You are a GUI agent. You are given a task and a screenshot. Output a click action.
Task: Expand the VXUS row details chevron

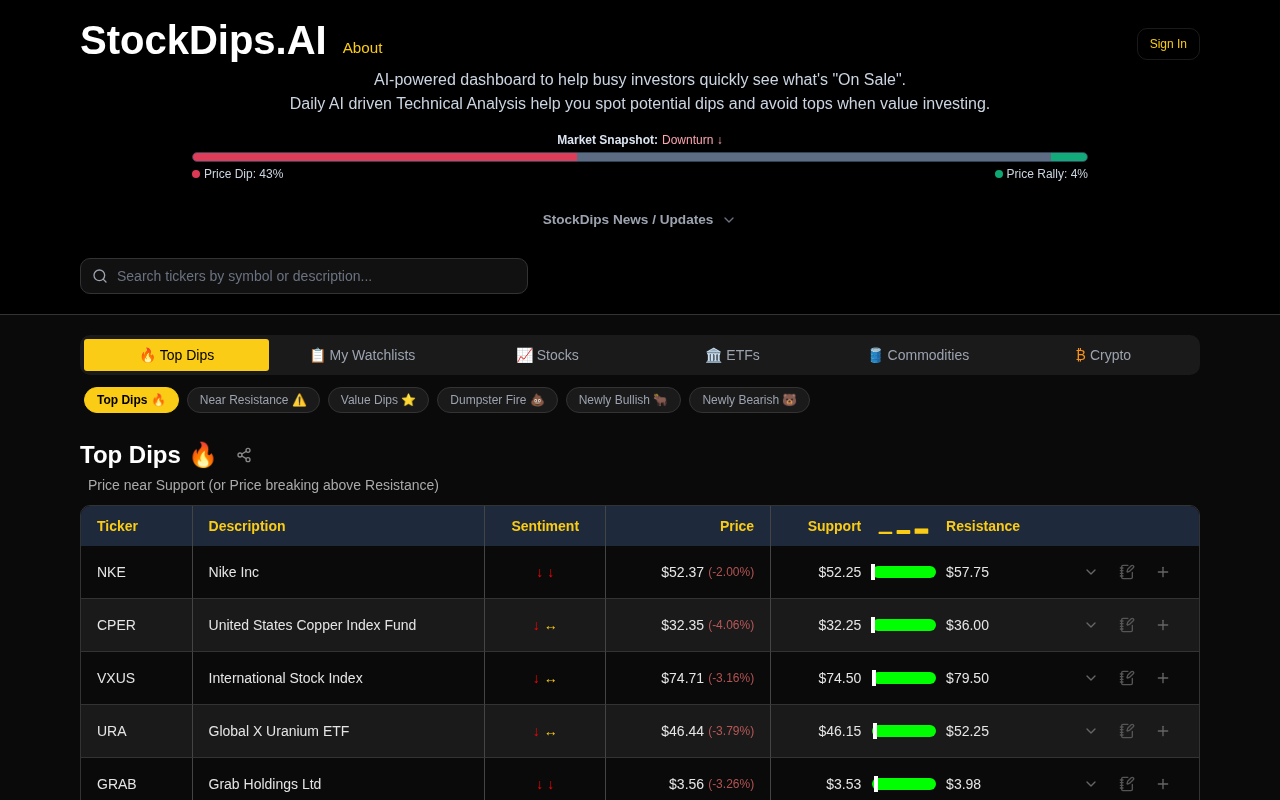click(x=1091, y=678)
